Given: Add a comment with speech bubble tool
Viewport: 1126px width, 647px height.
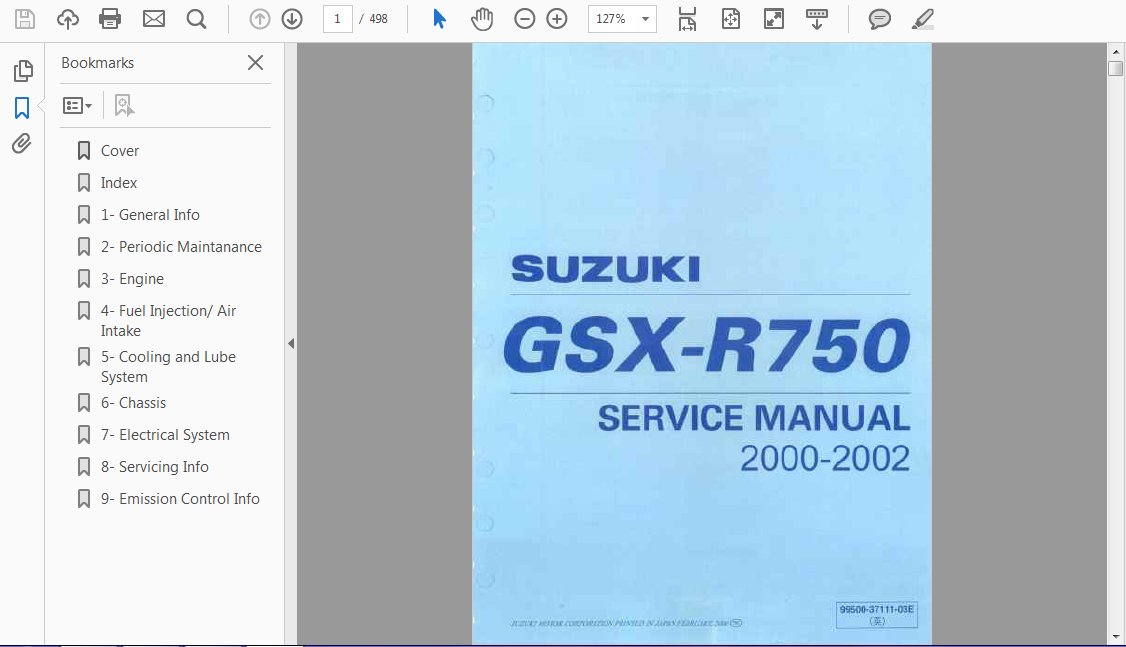Looking at the screenshot, I should coord(879,19).
